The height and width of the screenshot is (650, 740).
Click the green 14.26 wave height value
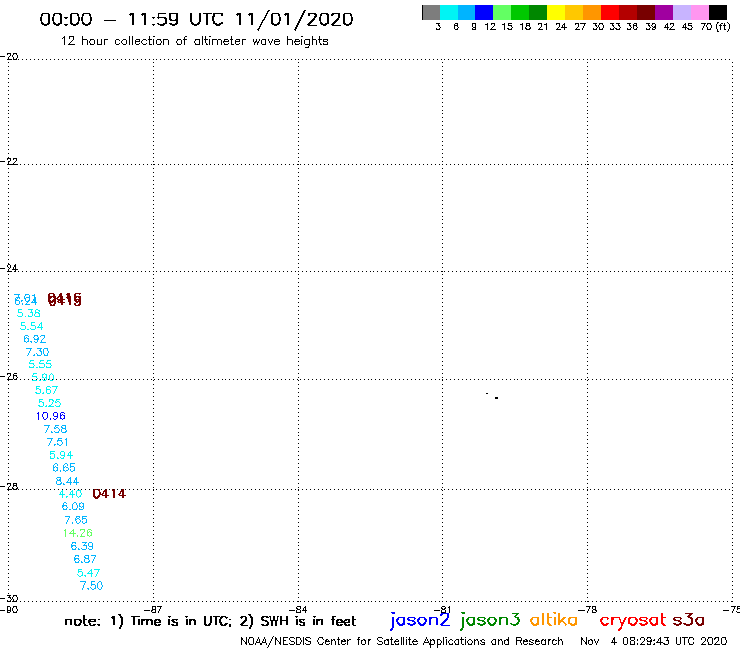coord(77,533)
